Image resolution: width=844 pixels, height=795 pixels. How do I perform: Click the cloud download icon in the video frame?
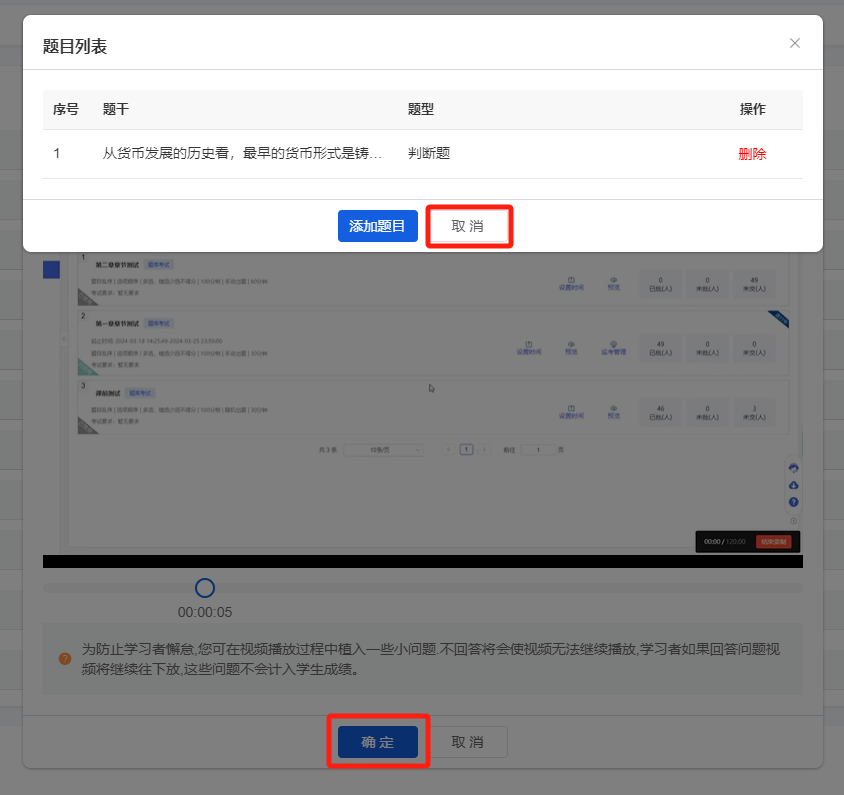(793, 485)
